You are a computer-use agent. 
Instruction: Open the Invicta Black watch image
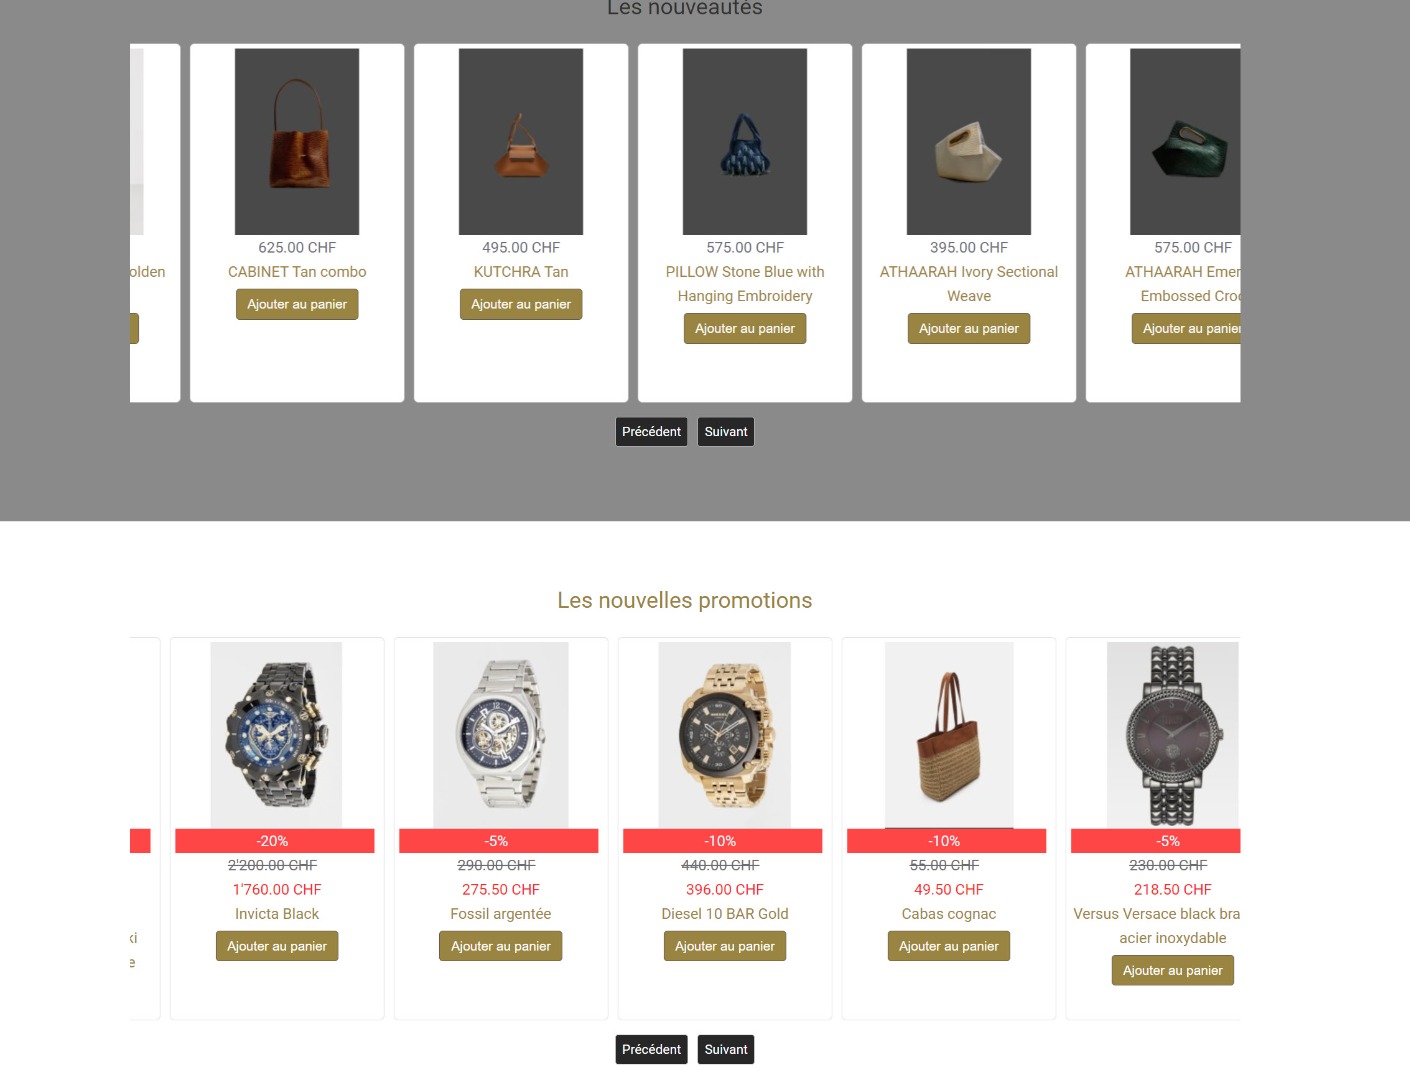click(x=276, y=735)
